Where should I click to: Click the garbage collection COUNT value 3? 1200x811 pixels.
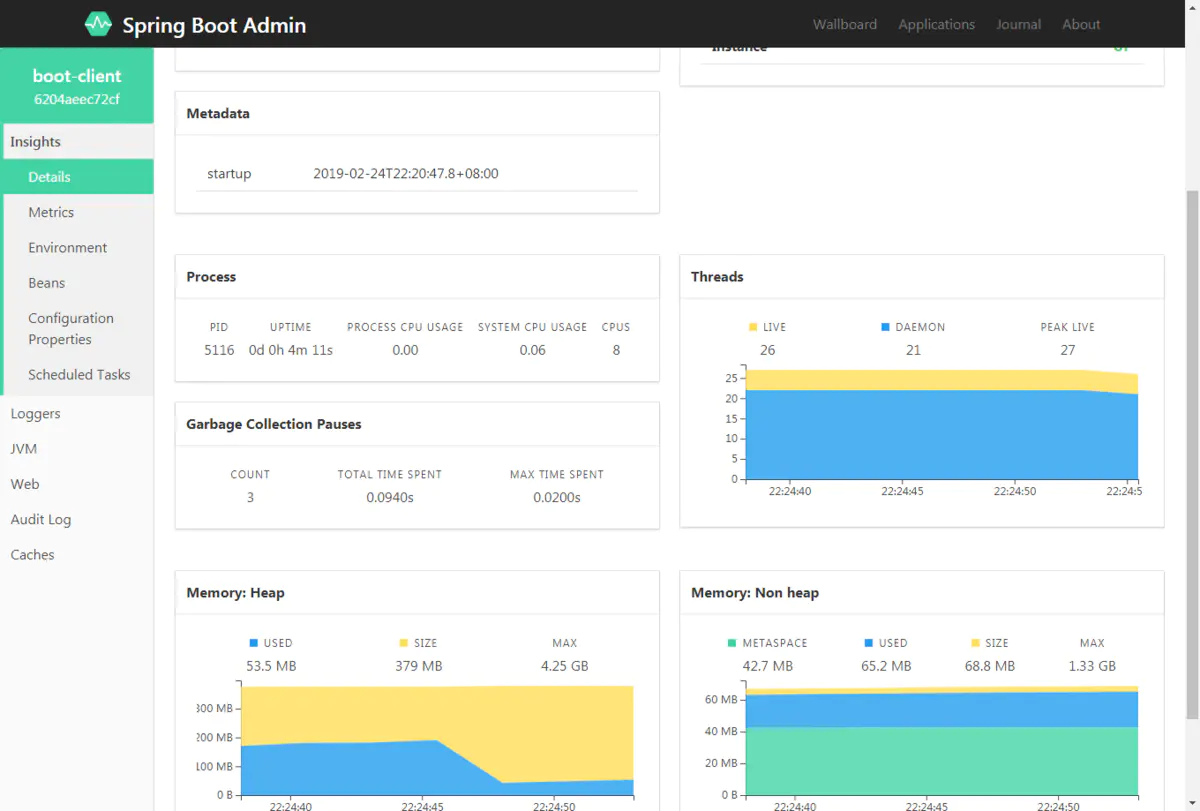[x=250, y=497]
